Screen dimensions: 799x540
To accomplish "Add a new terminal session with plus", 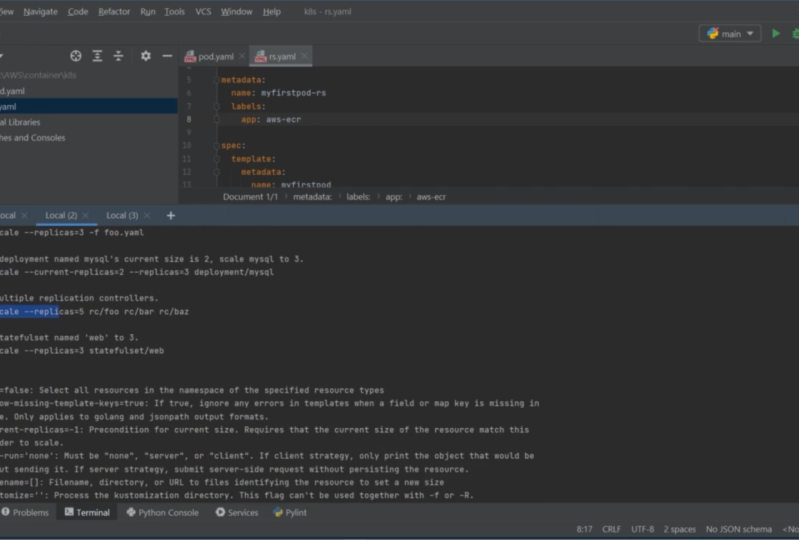I will point(171,215).
